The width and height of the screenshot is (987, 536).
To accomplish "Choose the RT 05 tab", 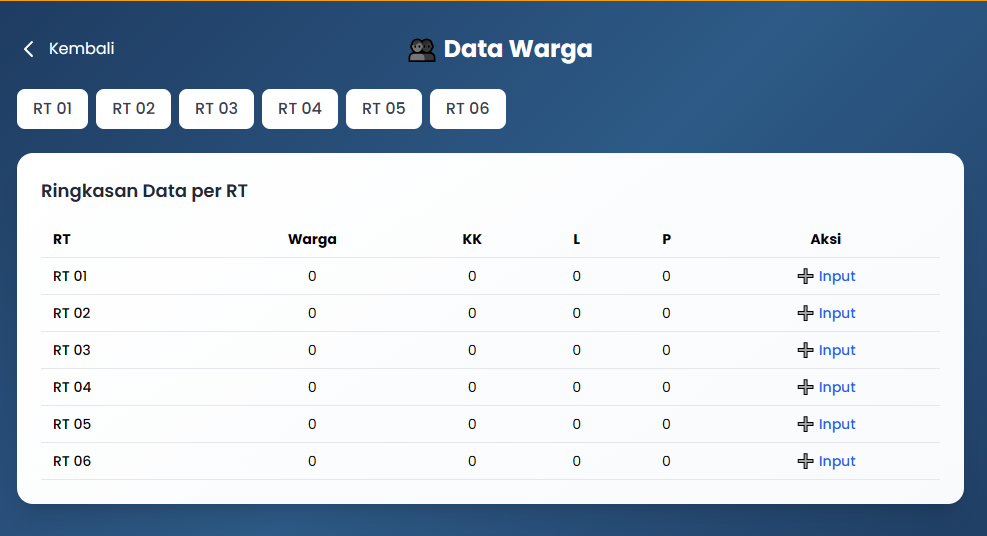I will click(384, 109).
